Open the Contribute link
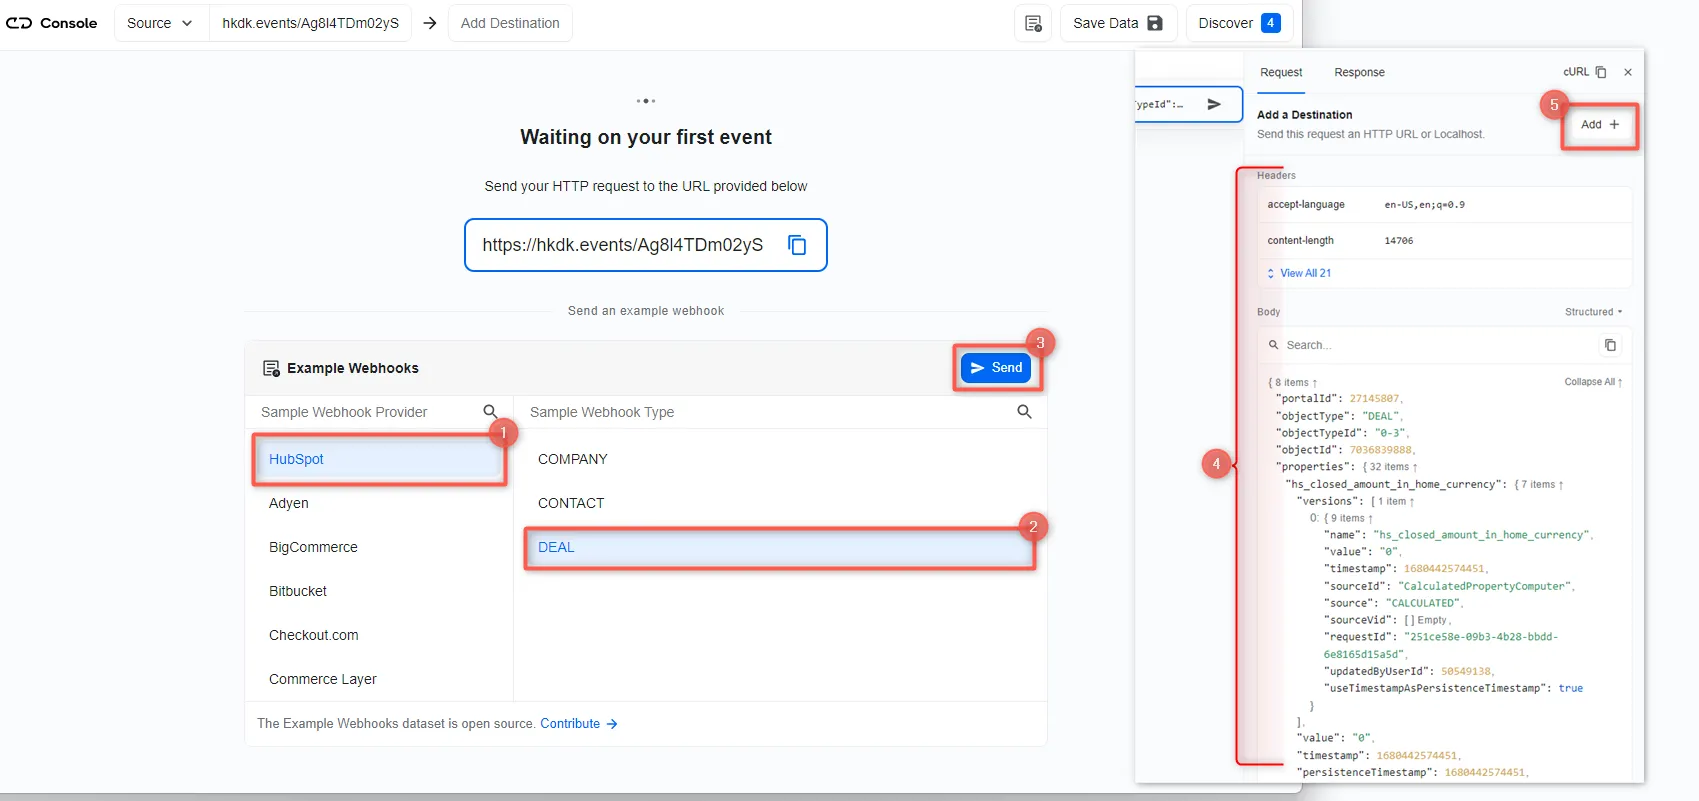 [x=579, y=724]
